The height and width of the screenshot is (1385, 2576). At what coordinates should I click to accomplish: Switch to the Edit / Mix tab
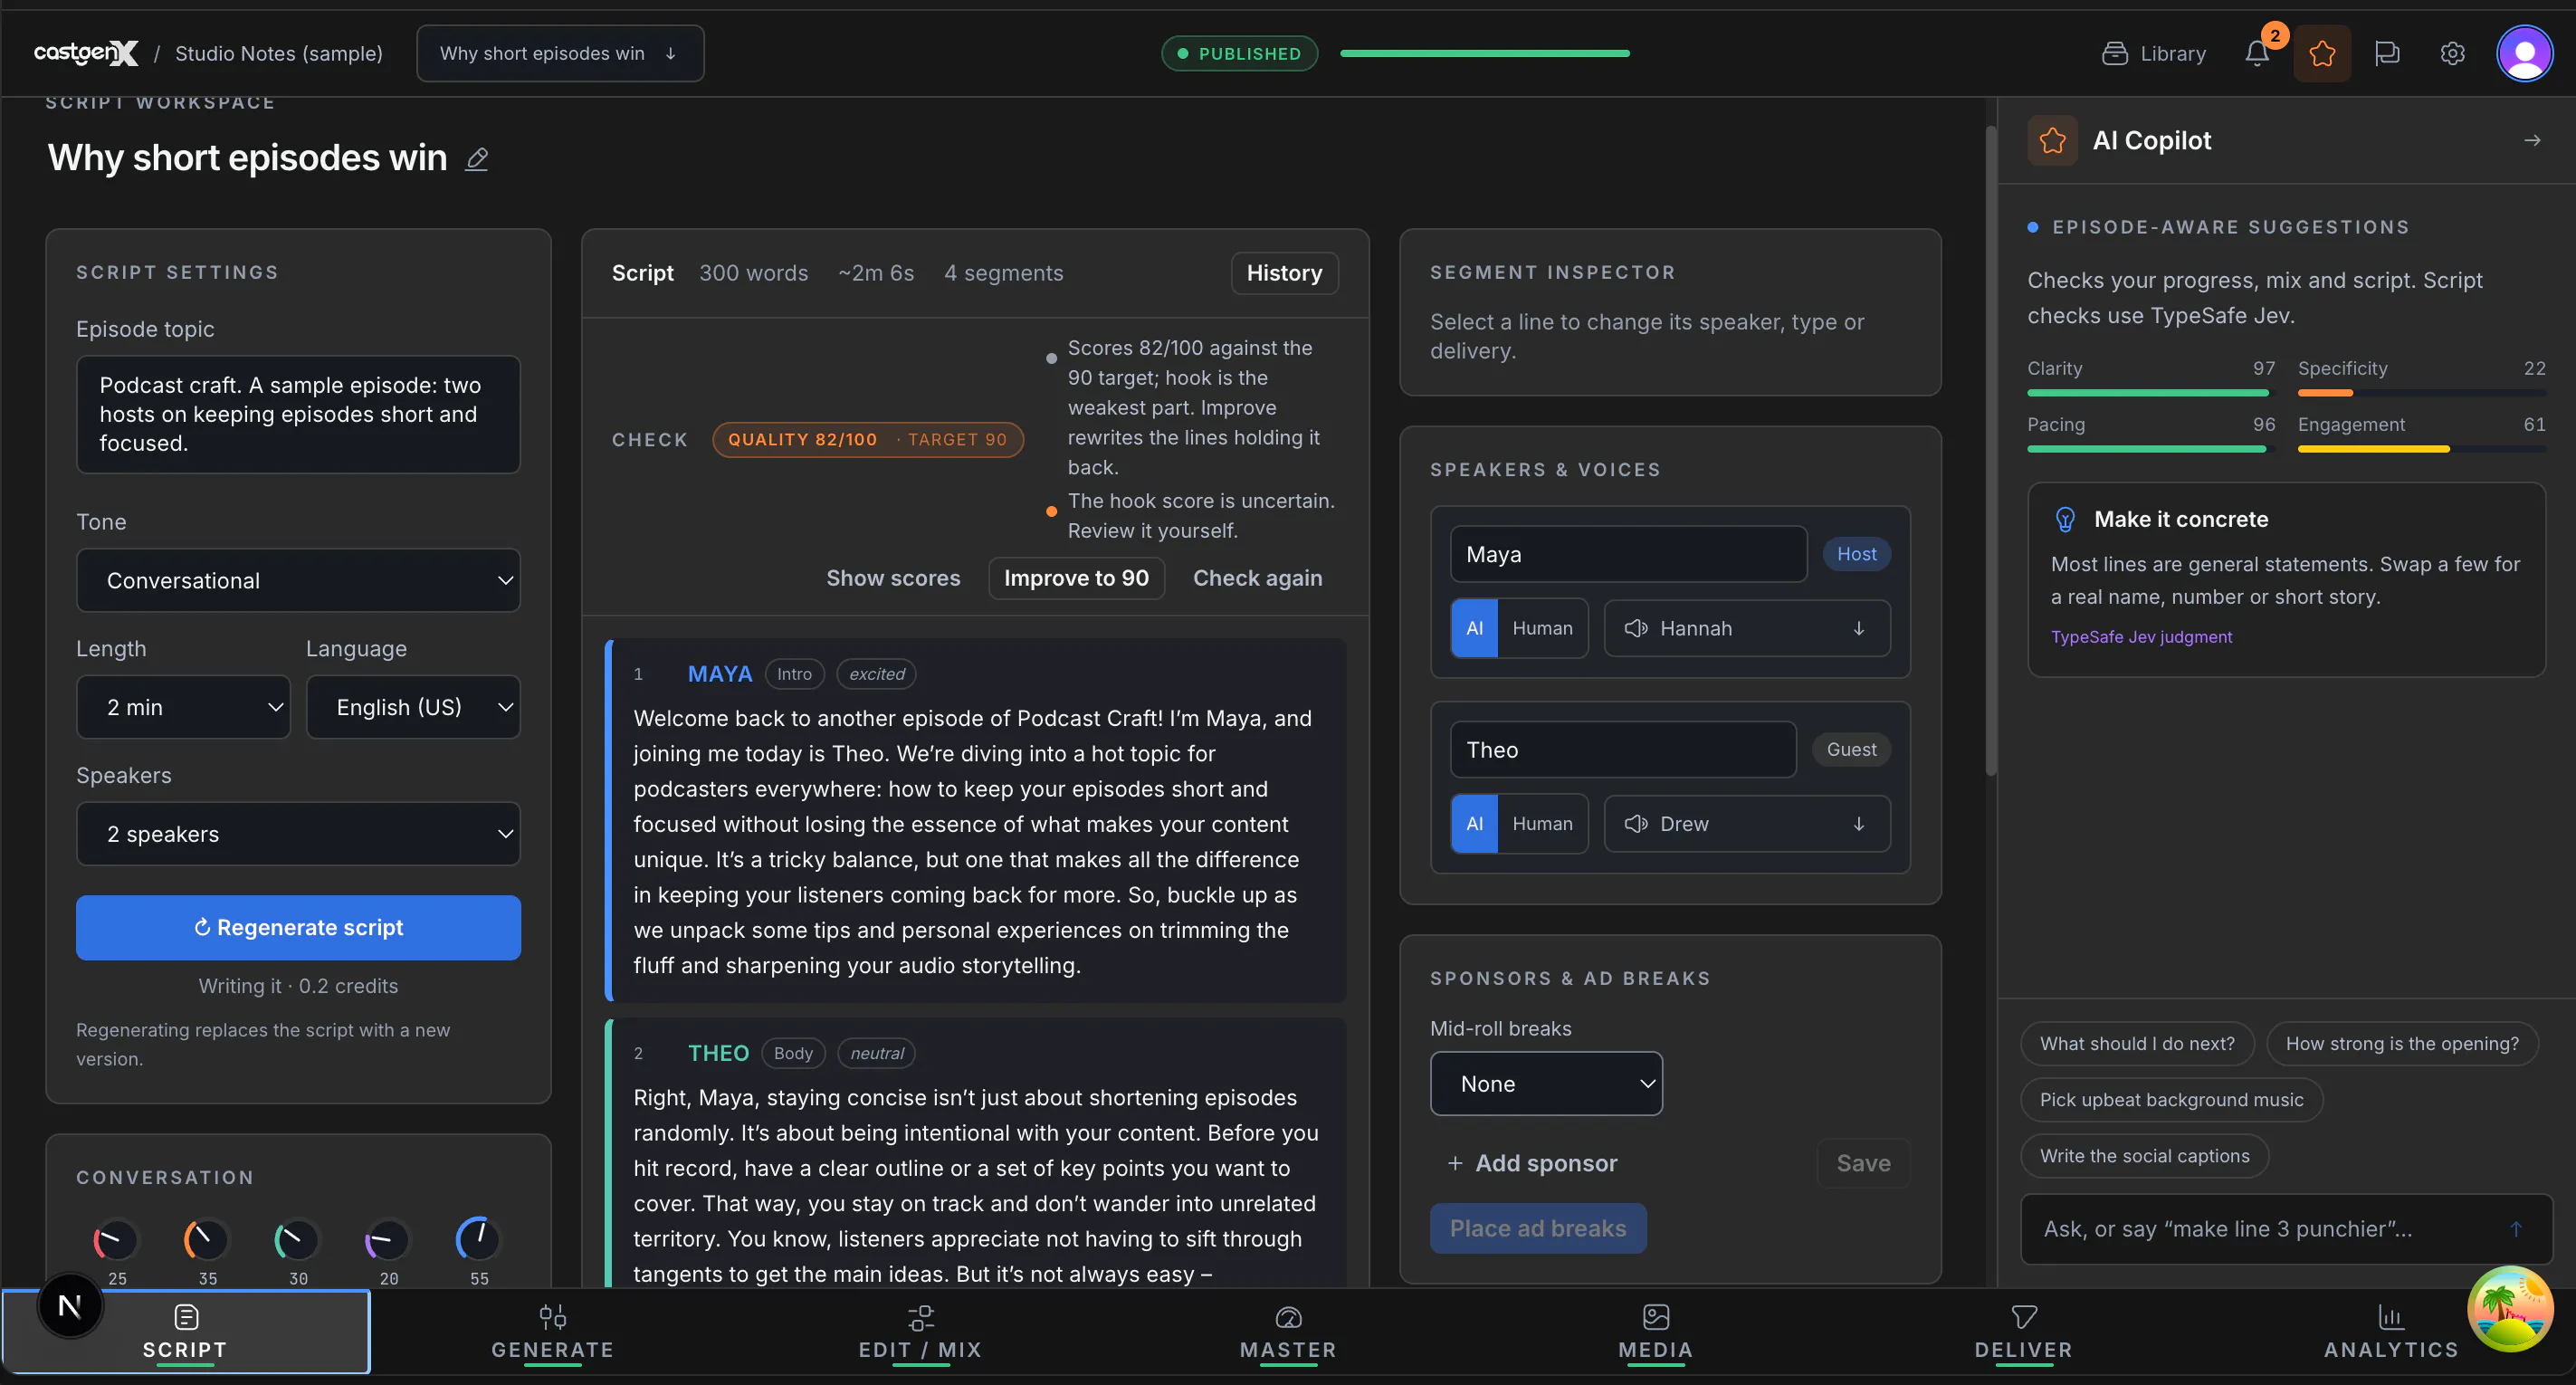click(920, 1332)
